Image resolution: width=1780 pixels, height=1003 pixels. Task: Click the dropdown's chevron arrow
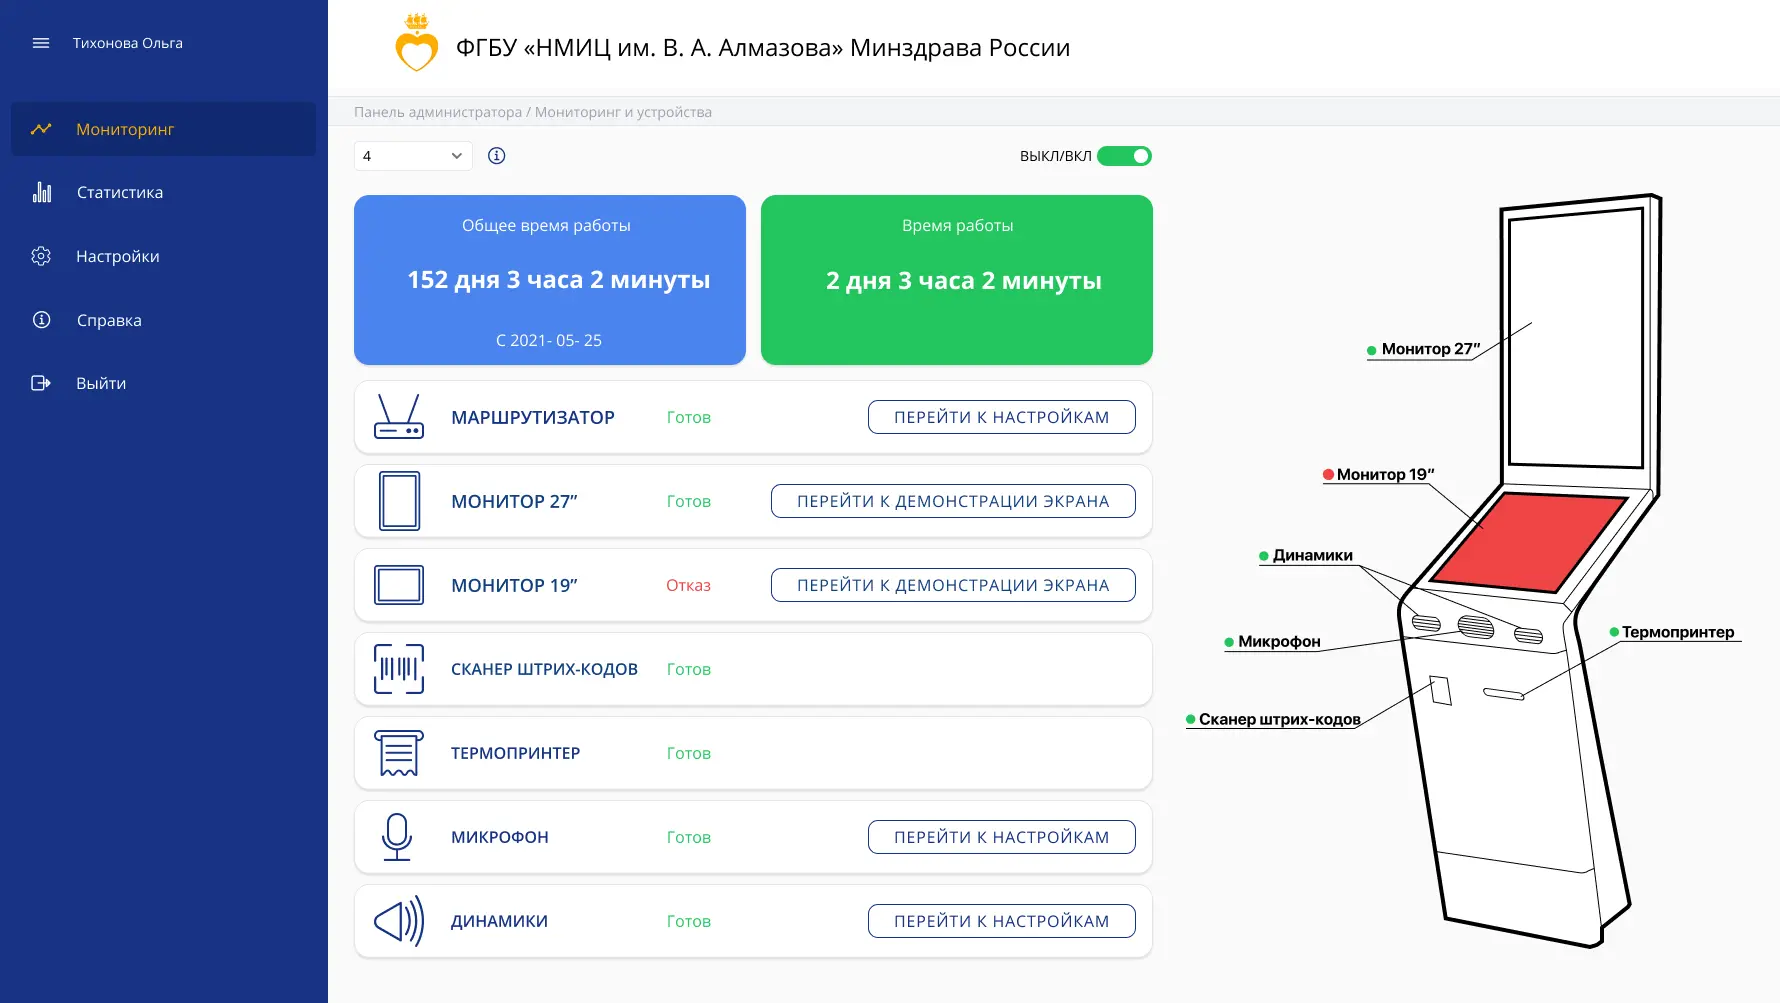point(456,156)
